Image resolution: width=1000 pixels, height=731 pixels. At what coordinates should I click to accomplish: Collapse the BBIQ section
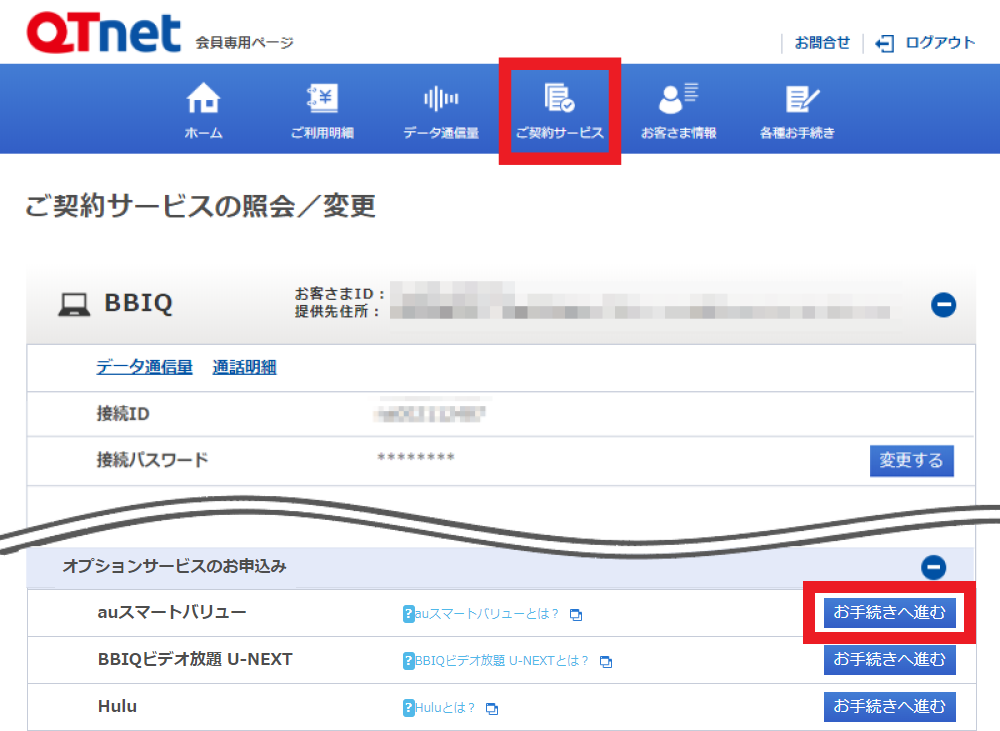tap(943, 305)
